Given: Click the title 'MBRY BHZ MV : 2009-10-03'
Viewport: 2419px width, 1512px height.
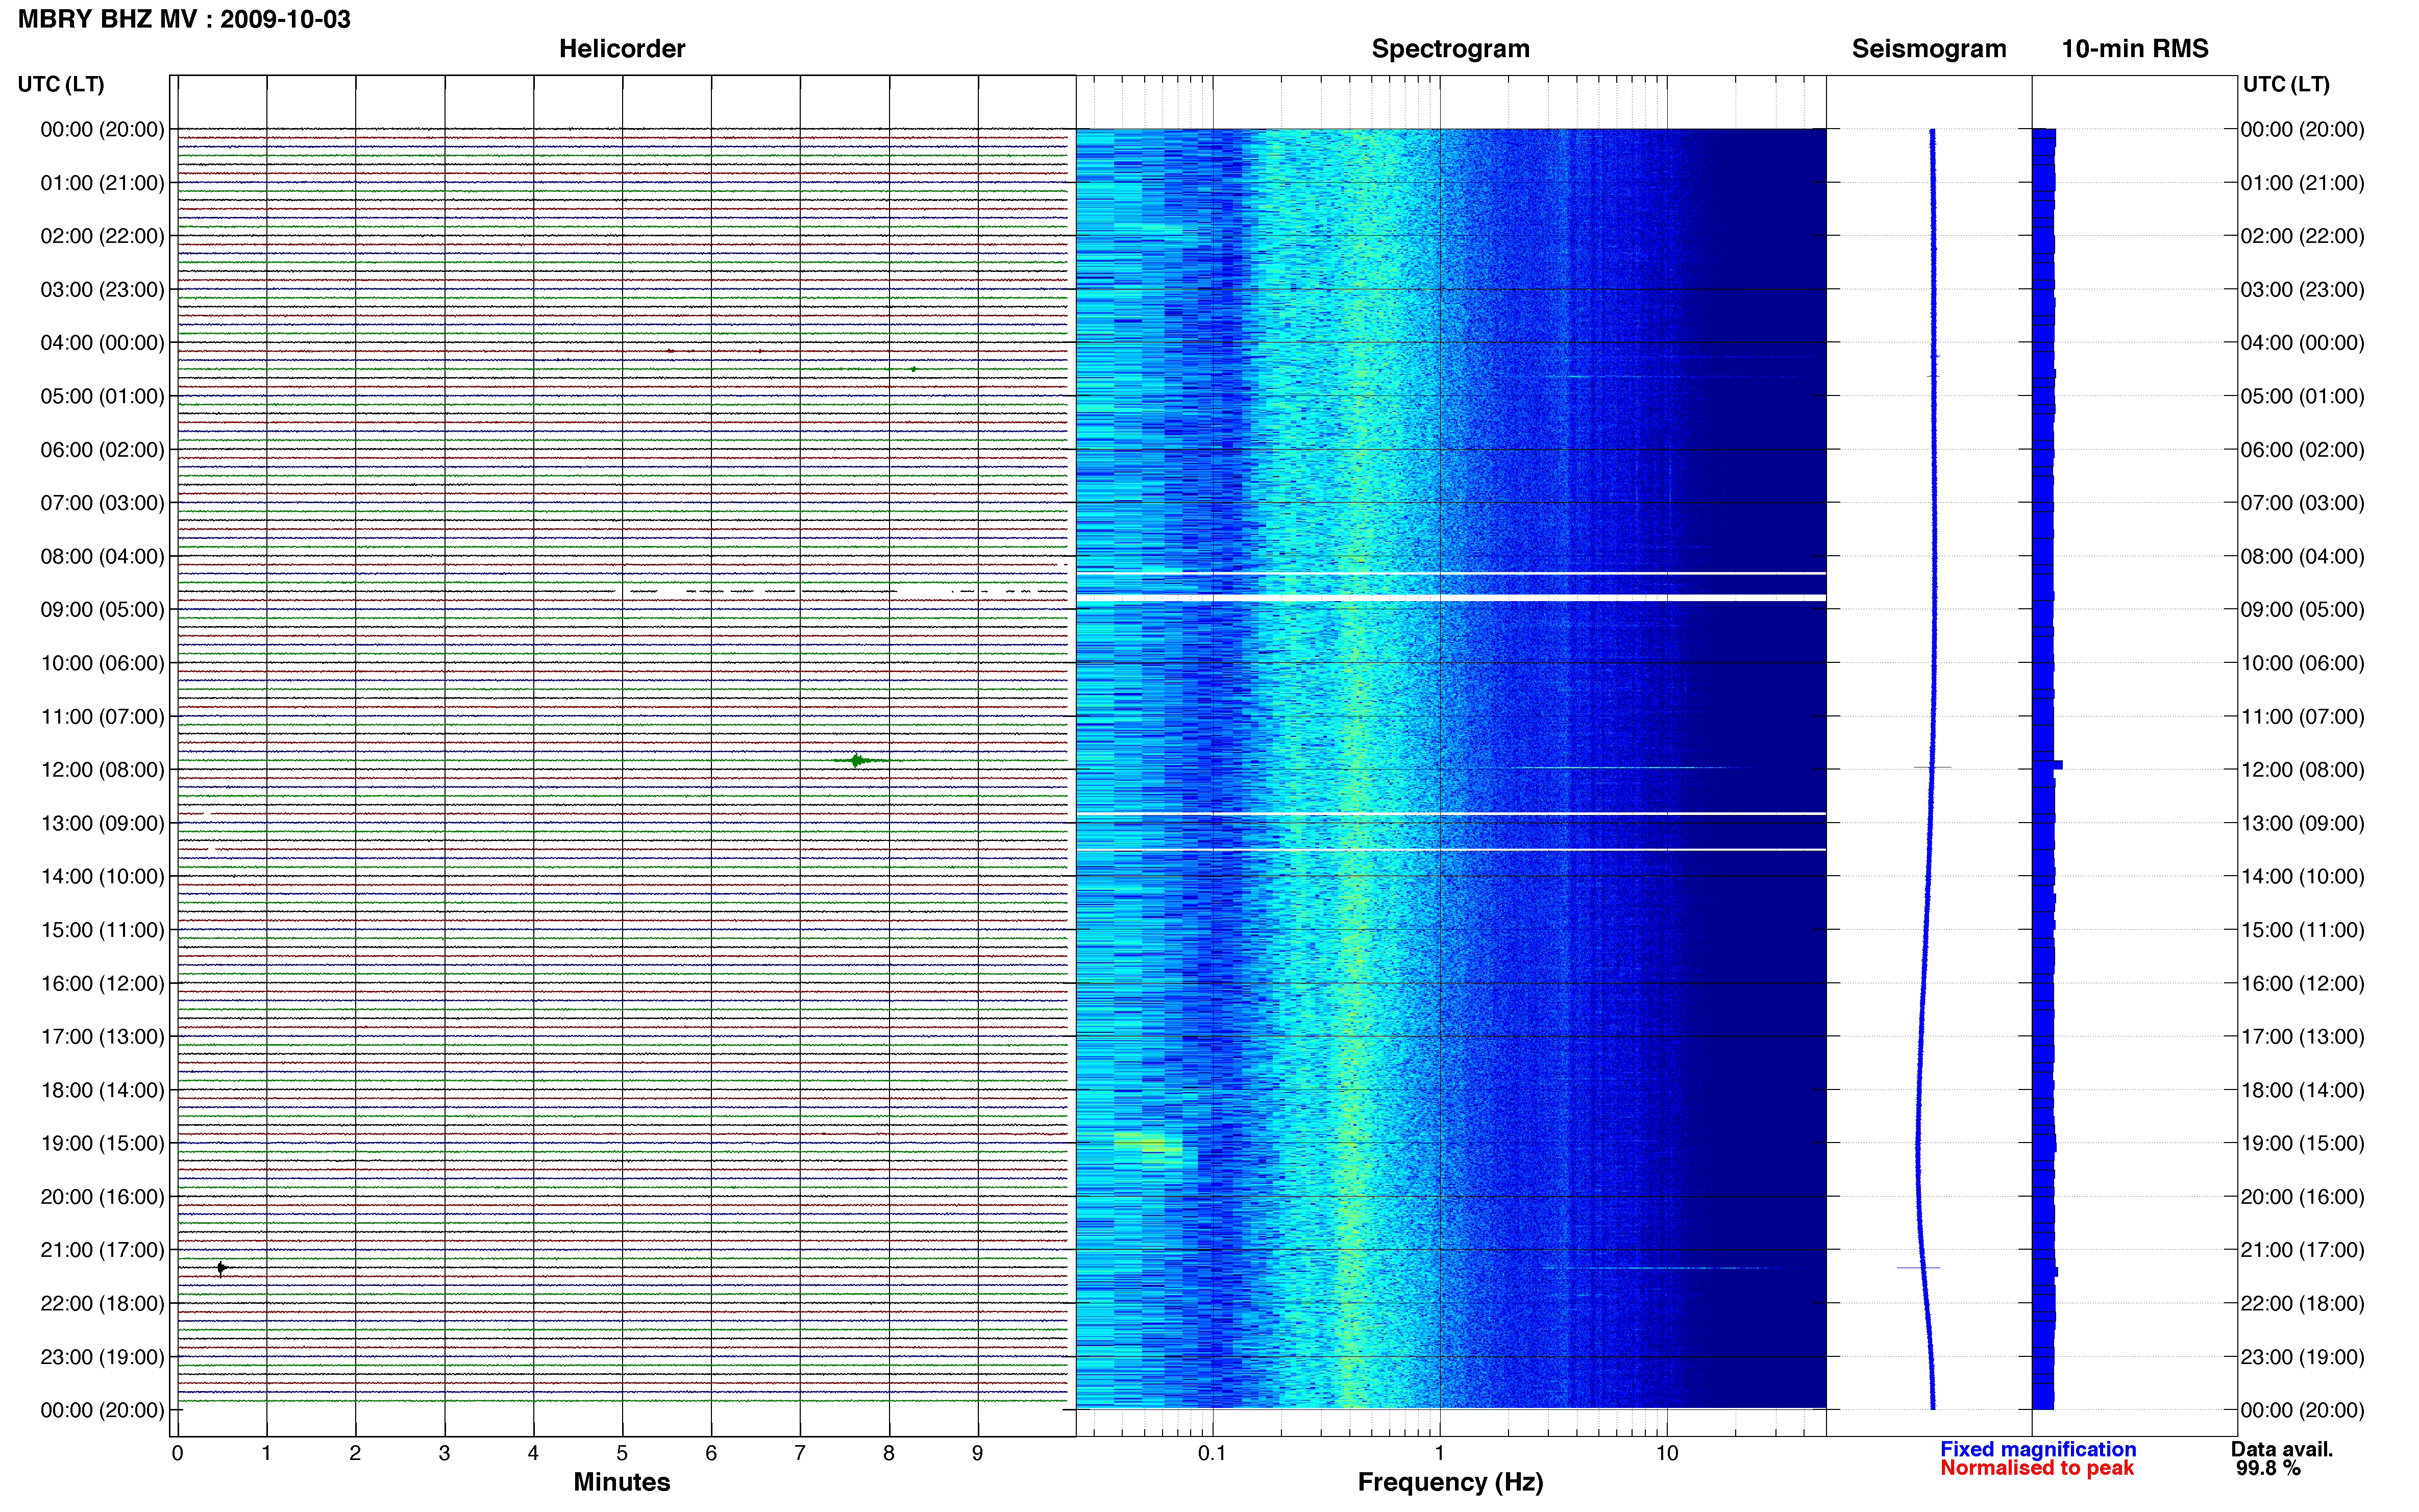Looking at the screenshot, I should point(184,19).
